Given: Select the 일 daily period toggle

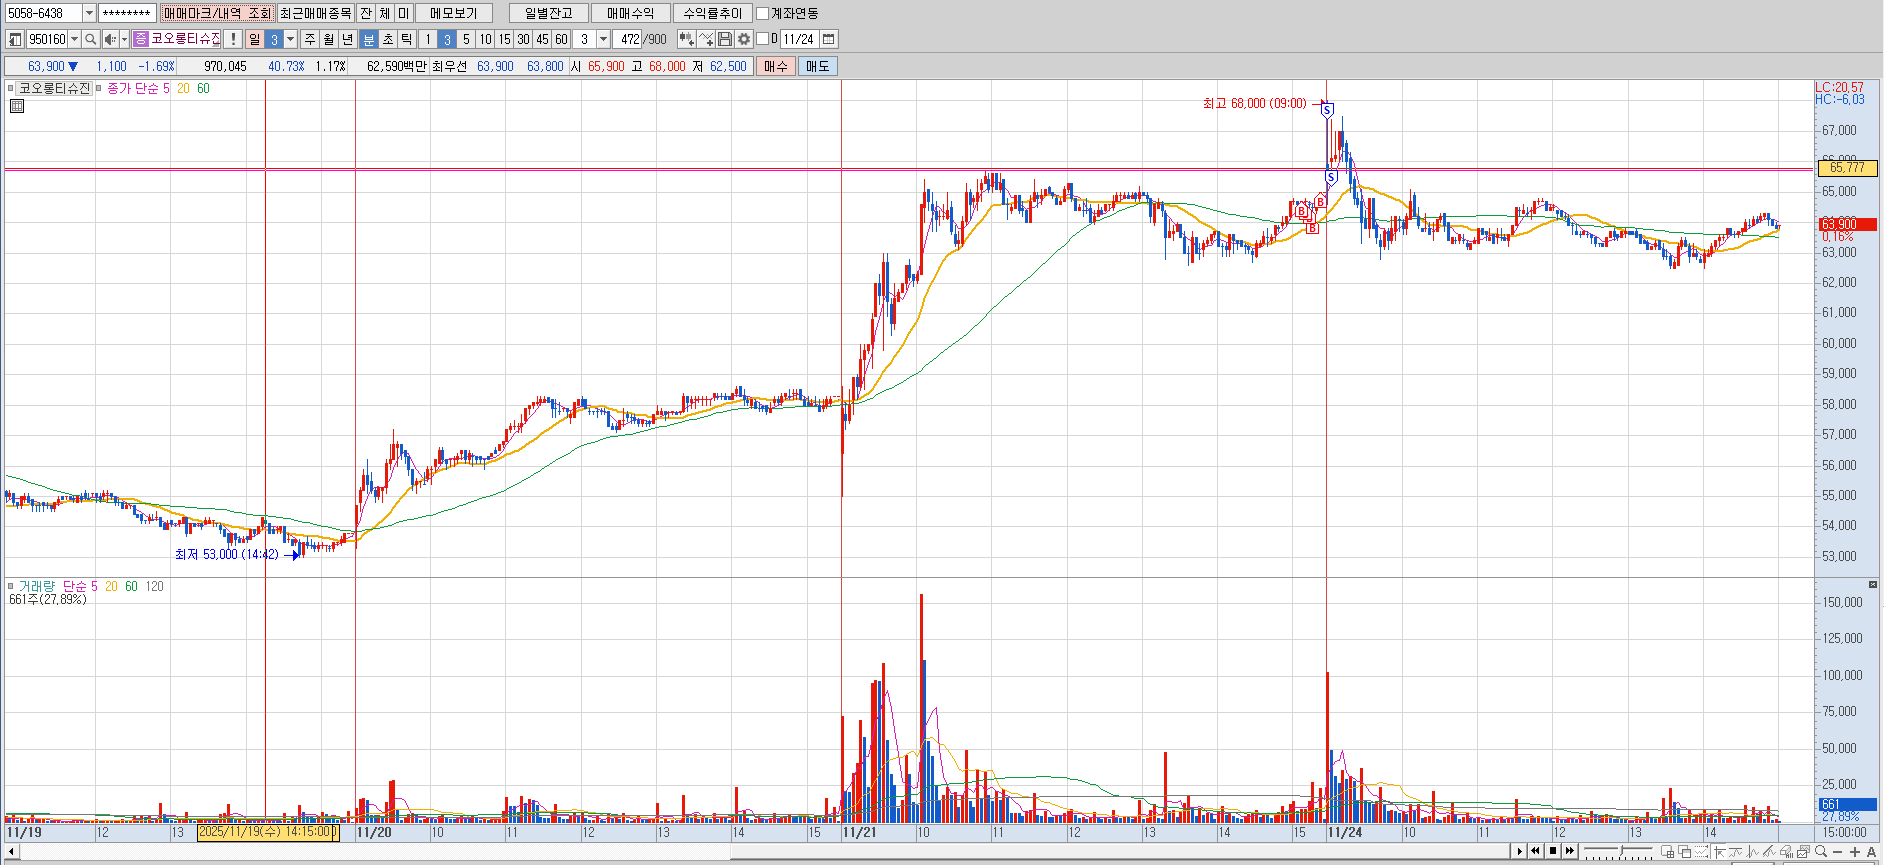Looking at the screenshot, I should (255, 39).
